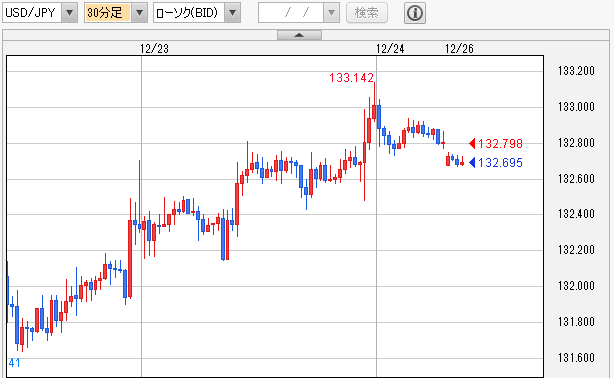This screenshot has width=614, height=378.
Task: Click the 133.142 high price label
Action: (x=352, y=78)
